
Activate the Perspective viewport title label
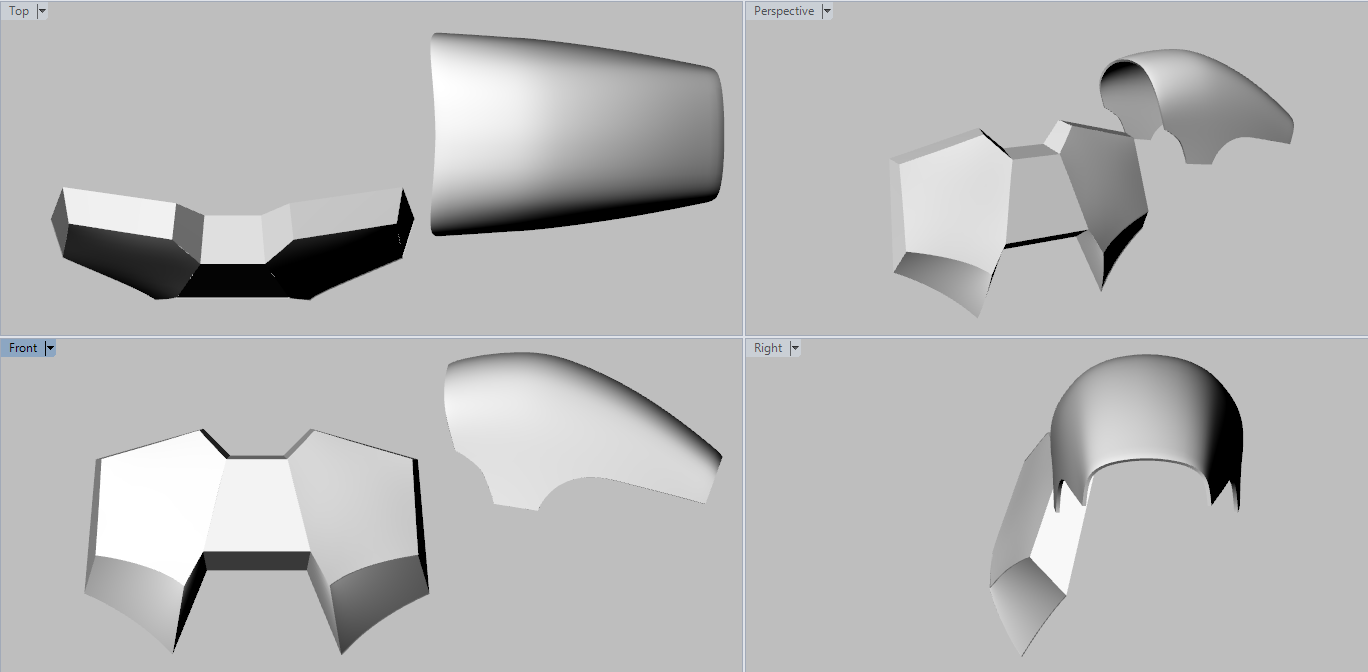point(784,11)
